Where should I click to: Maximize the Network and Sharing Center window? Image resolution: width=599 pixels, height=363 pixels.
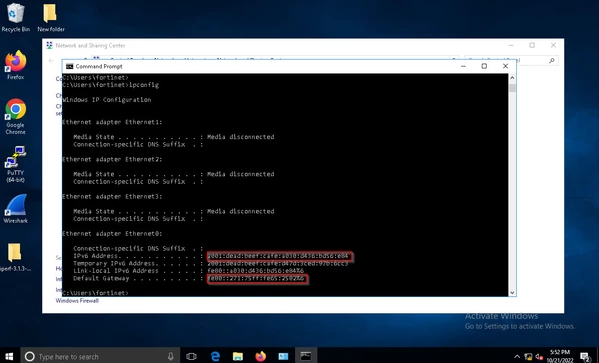pos(532,45)
